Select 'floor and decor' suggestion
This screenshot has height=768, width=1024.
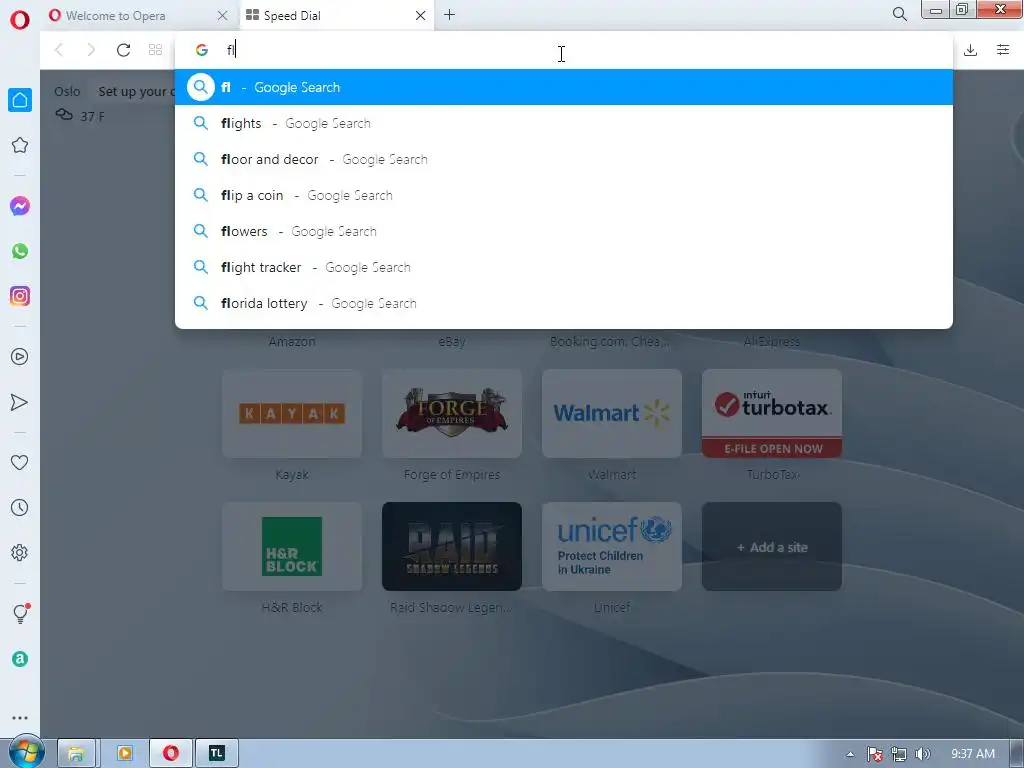(x=564, y=159)
